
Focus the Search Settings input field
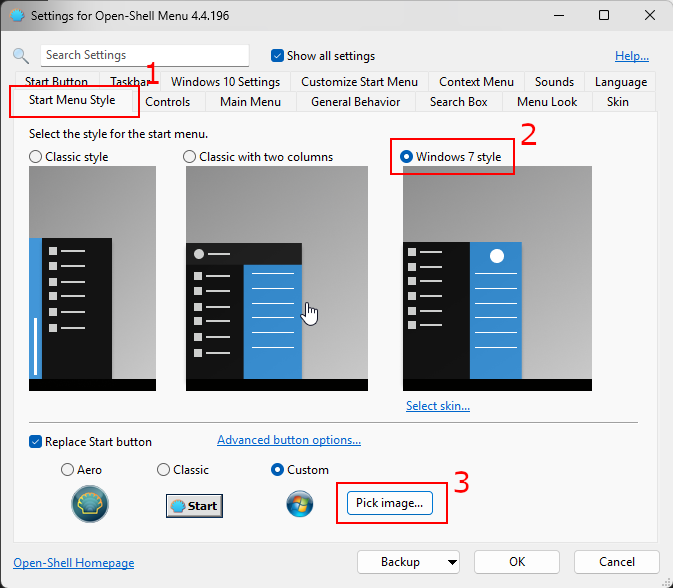(x=145, y=56)
